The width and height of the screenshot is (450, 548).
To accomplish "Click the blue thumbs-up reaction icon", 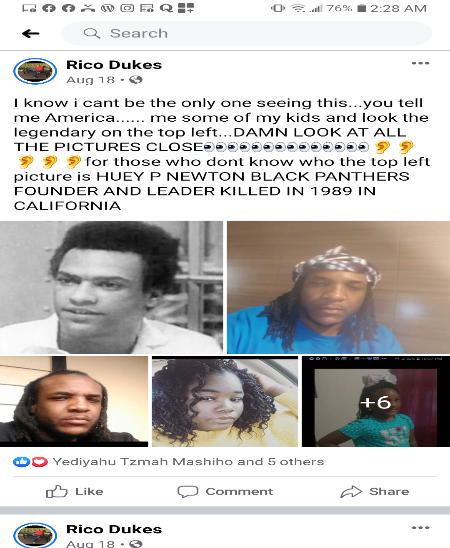I will click(x=21, y=462).
